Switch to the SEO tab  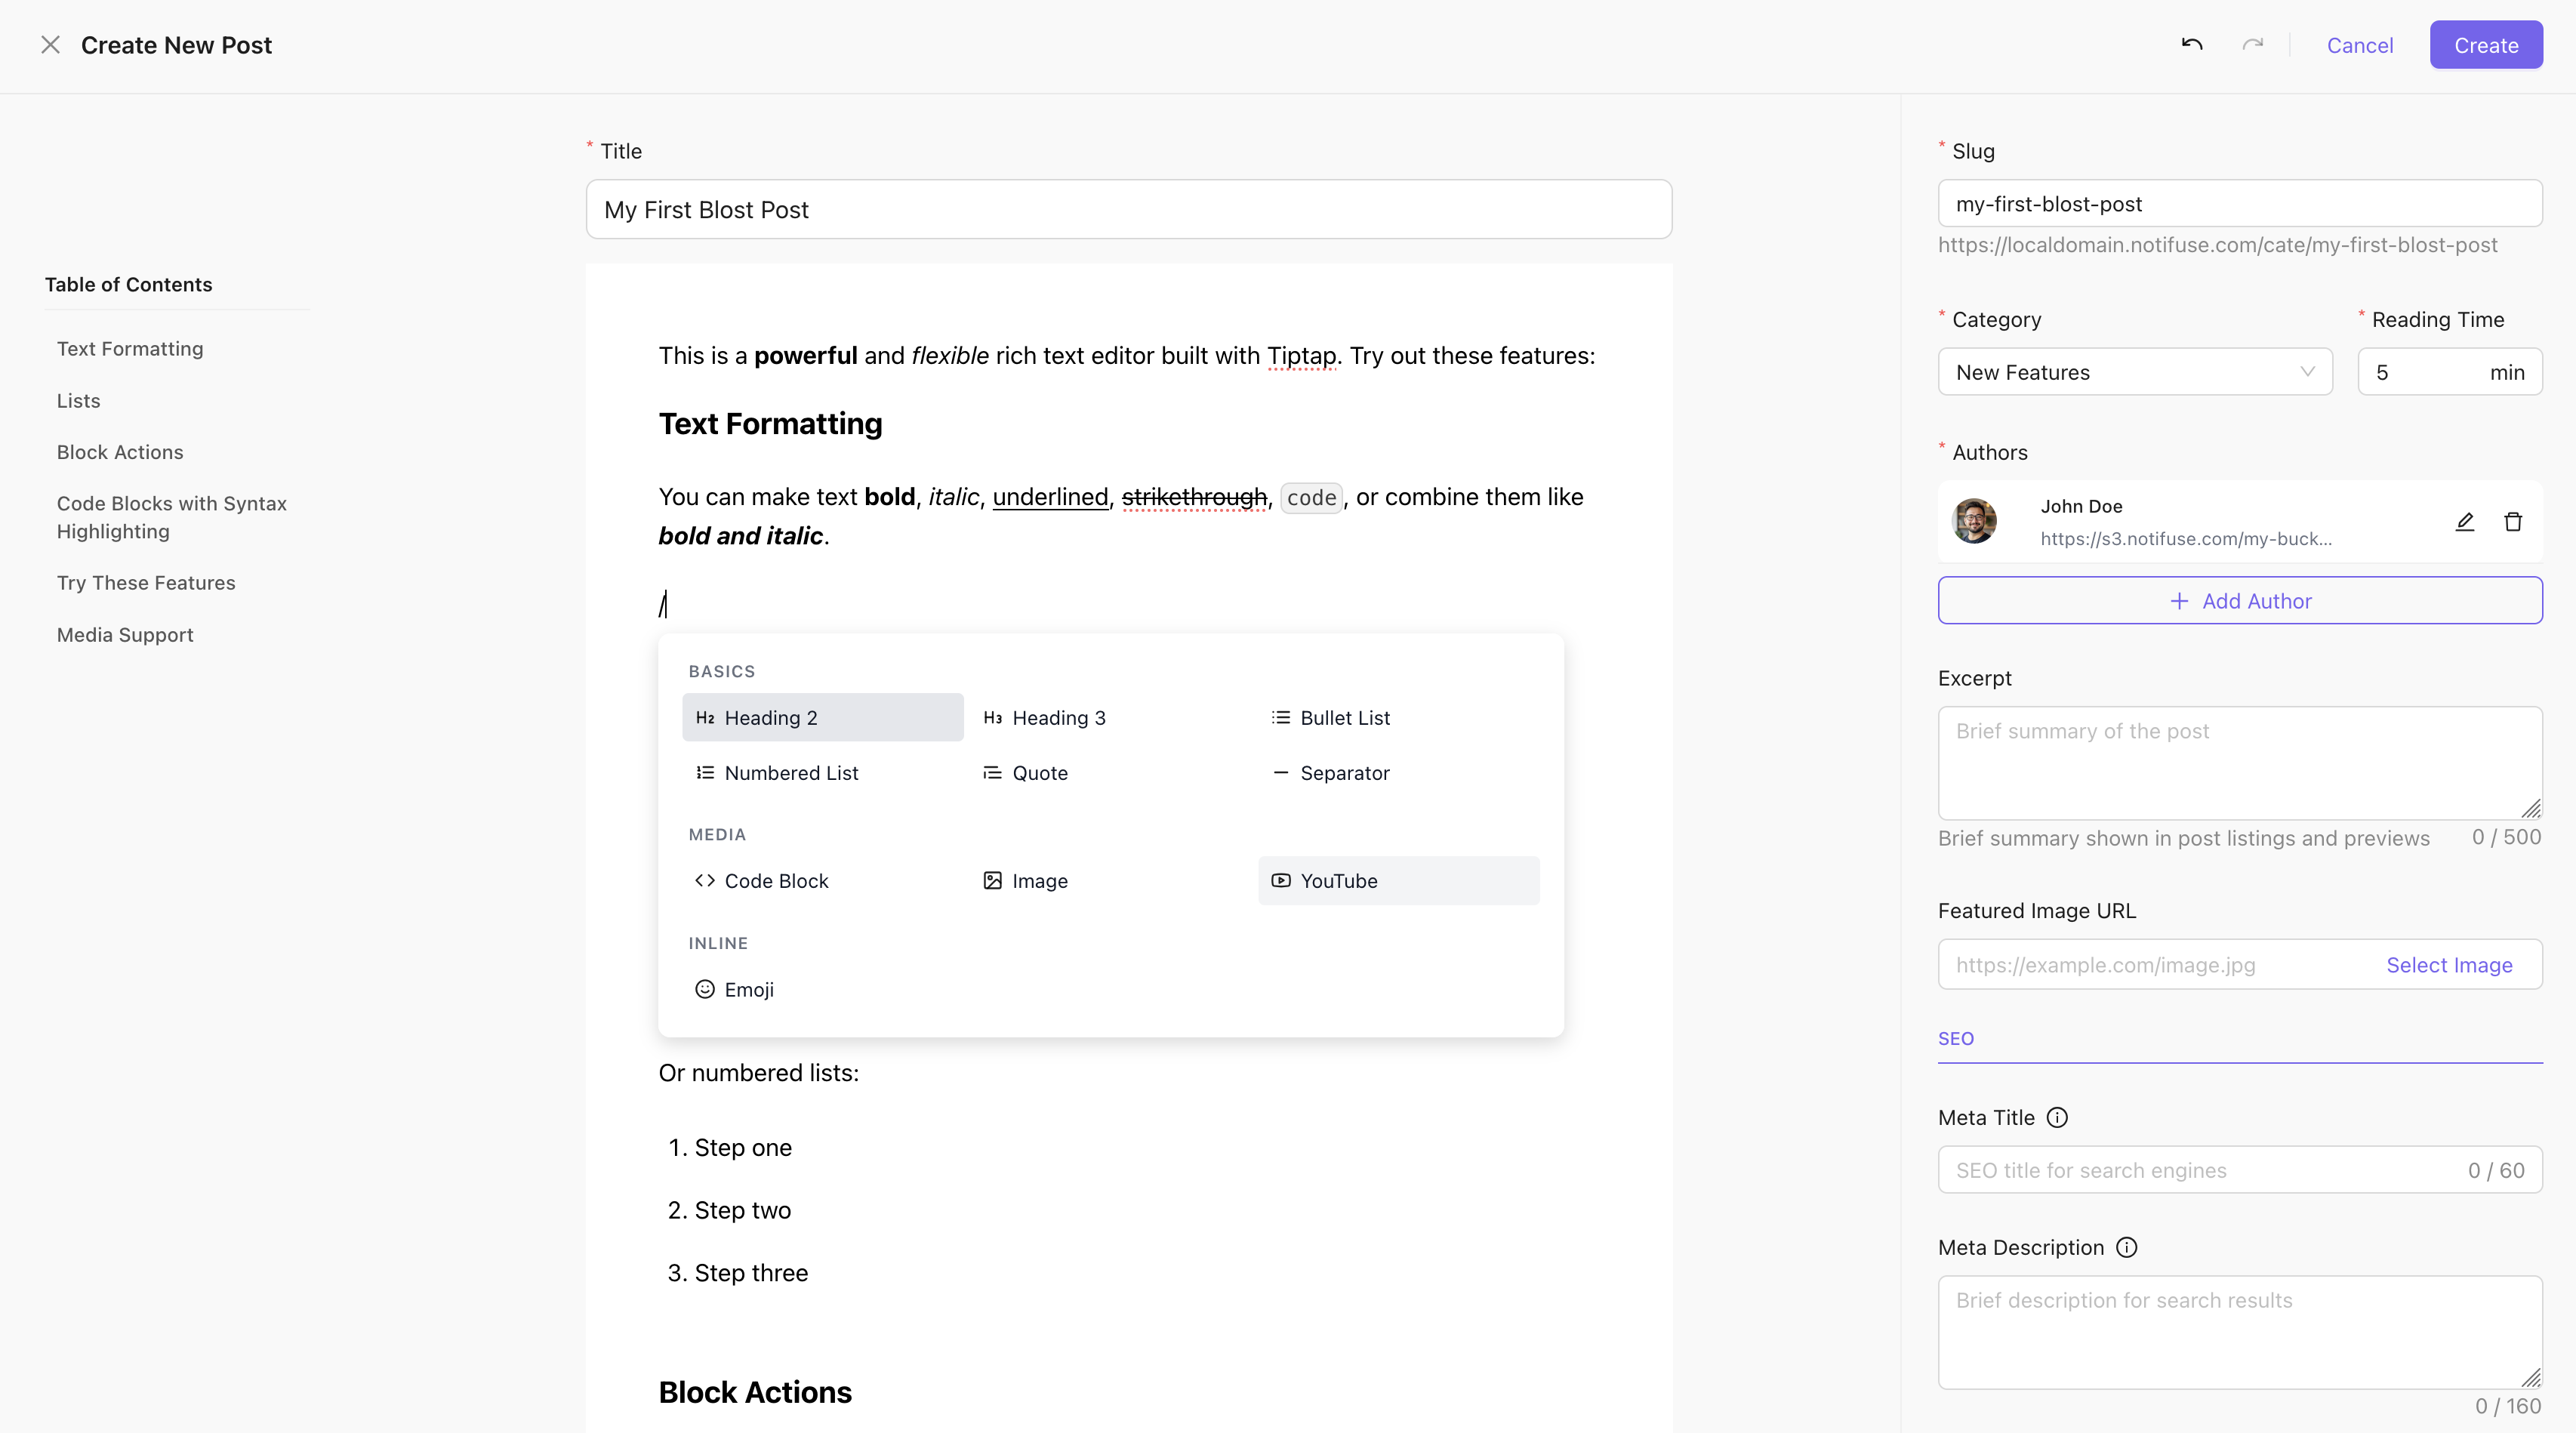(1955, 1038)
